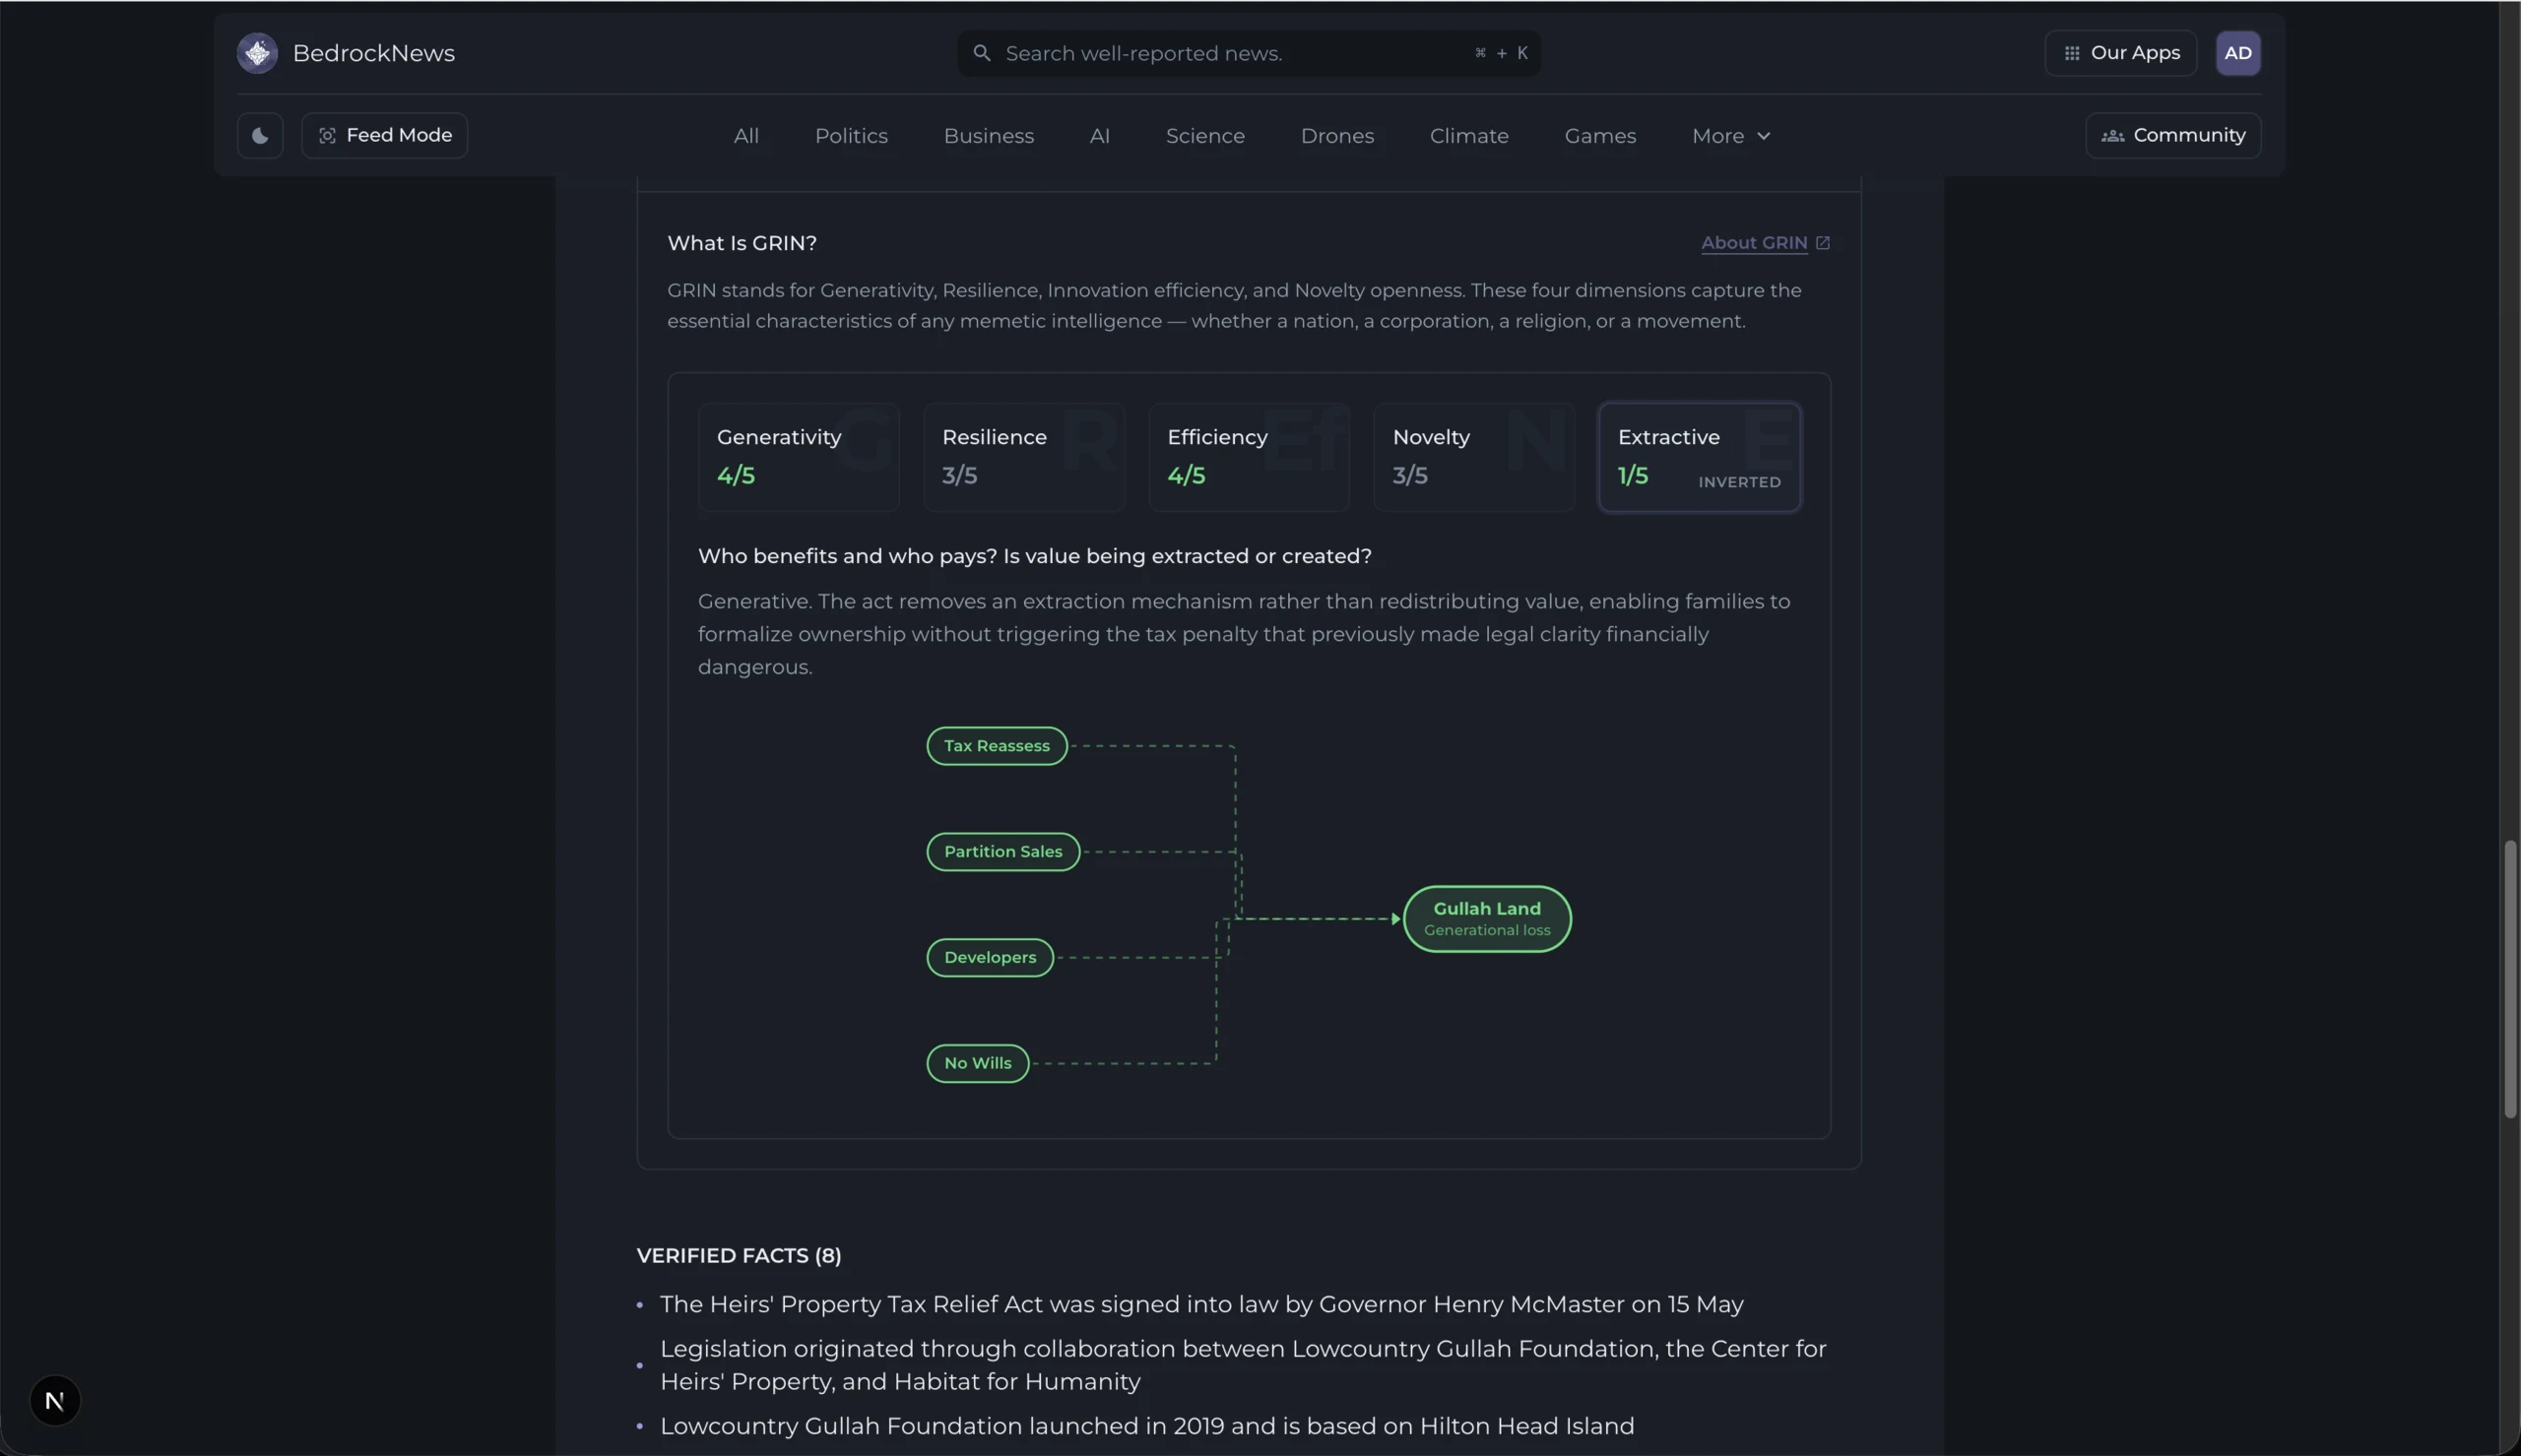Click the page vertical scrollbar thumb
Image resolution: width=2521 pixels, height=1456 pixels.
(2509, 980)
